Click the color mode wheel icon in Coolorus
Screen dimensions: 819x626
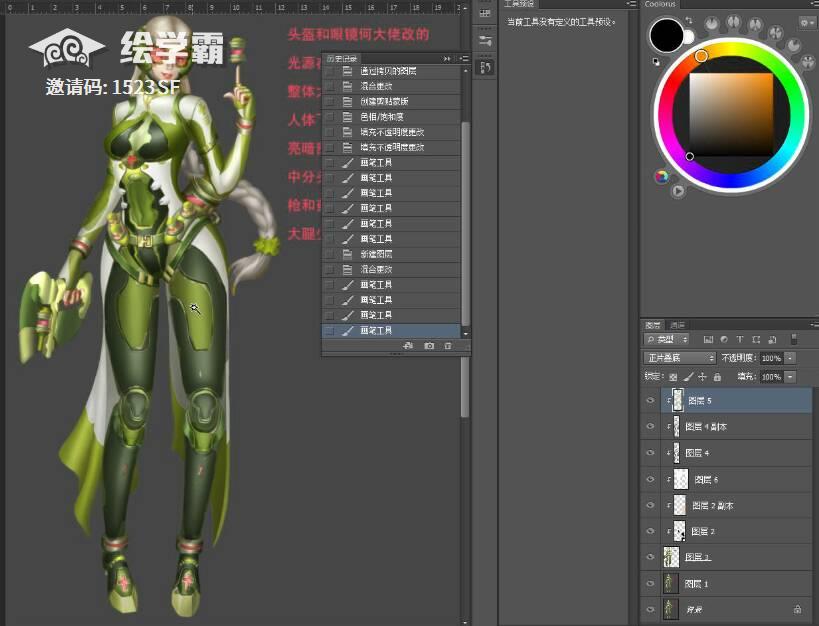662,176
